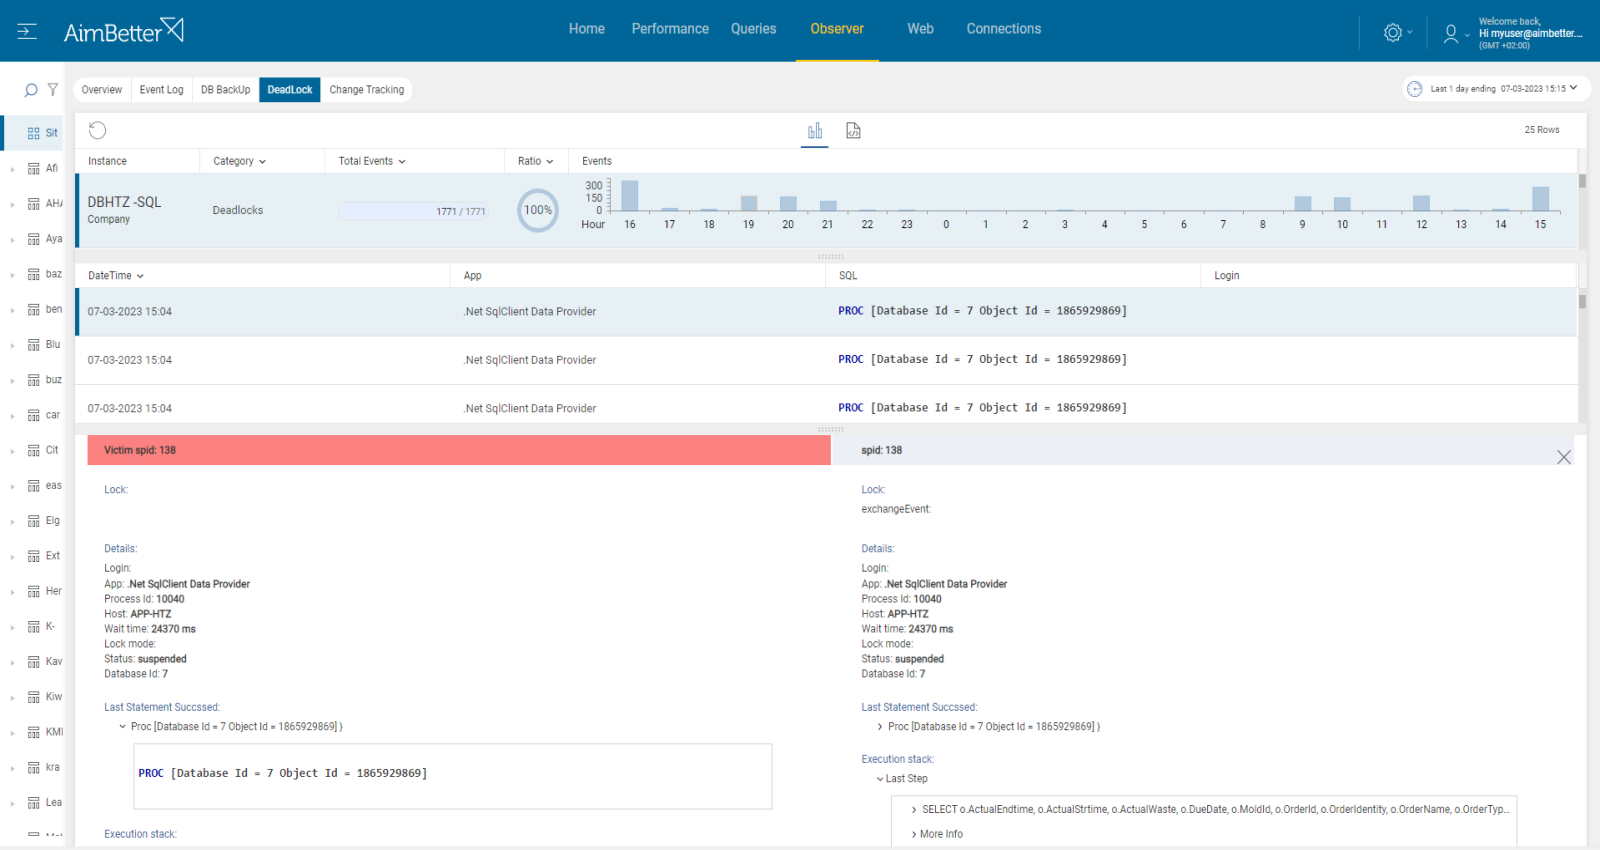Click the AimBetter logo
Image resolution: width=1600 pixels, height=850 pixels.
coord(123,31)
